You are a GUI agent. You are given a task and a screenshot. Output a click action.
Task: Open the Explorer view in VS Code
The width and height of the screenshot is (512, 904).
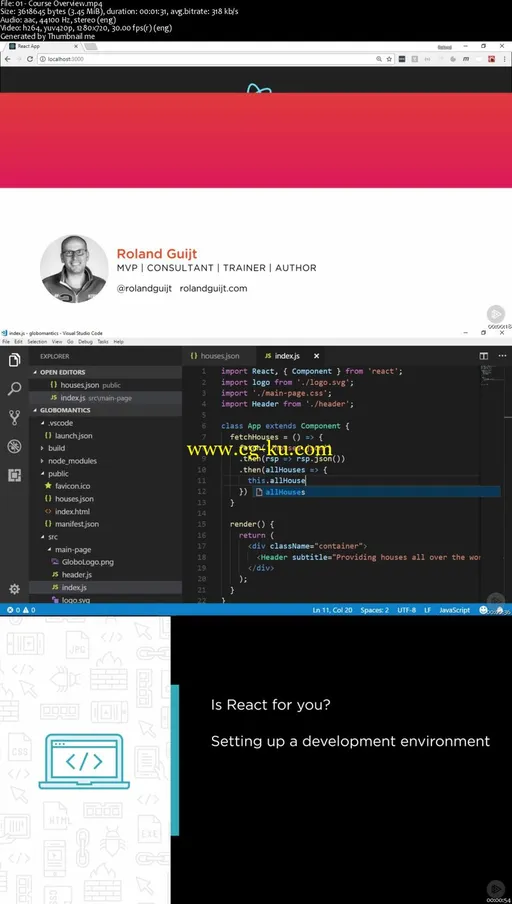coord(14,360)
